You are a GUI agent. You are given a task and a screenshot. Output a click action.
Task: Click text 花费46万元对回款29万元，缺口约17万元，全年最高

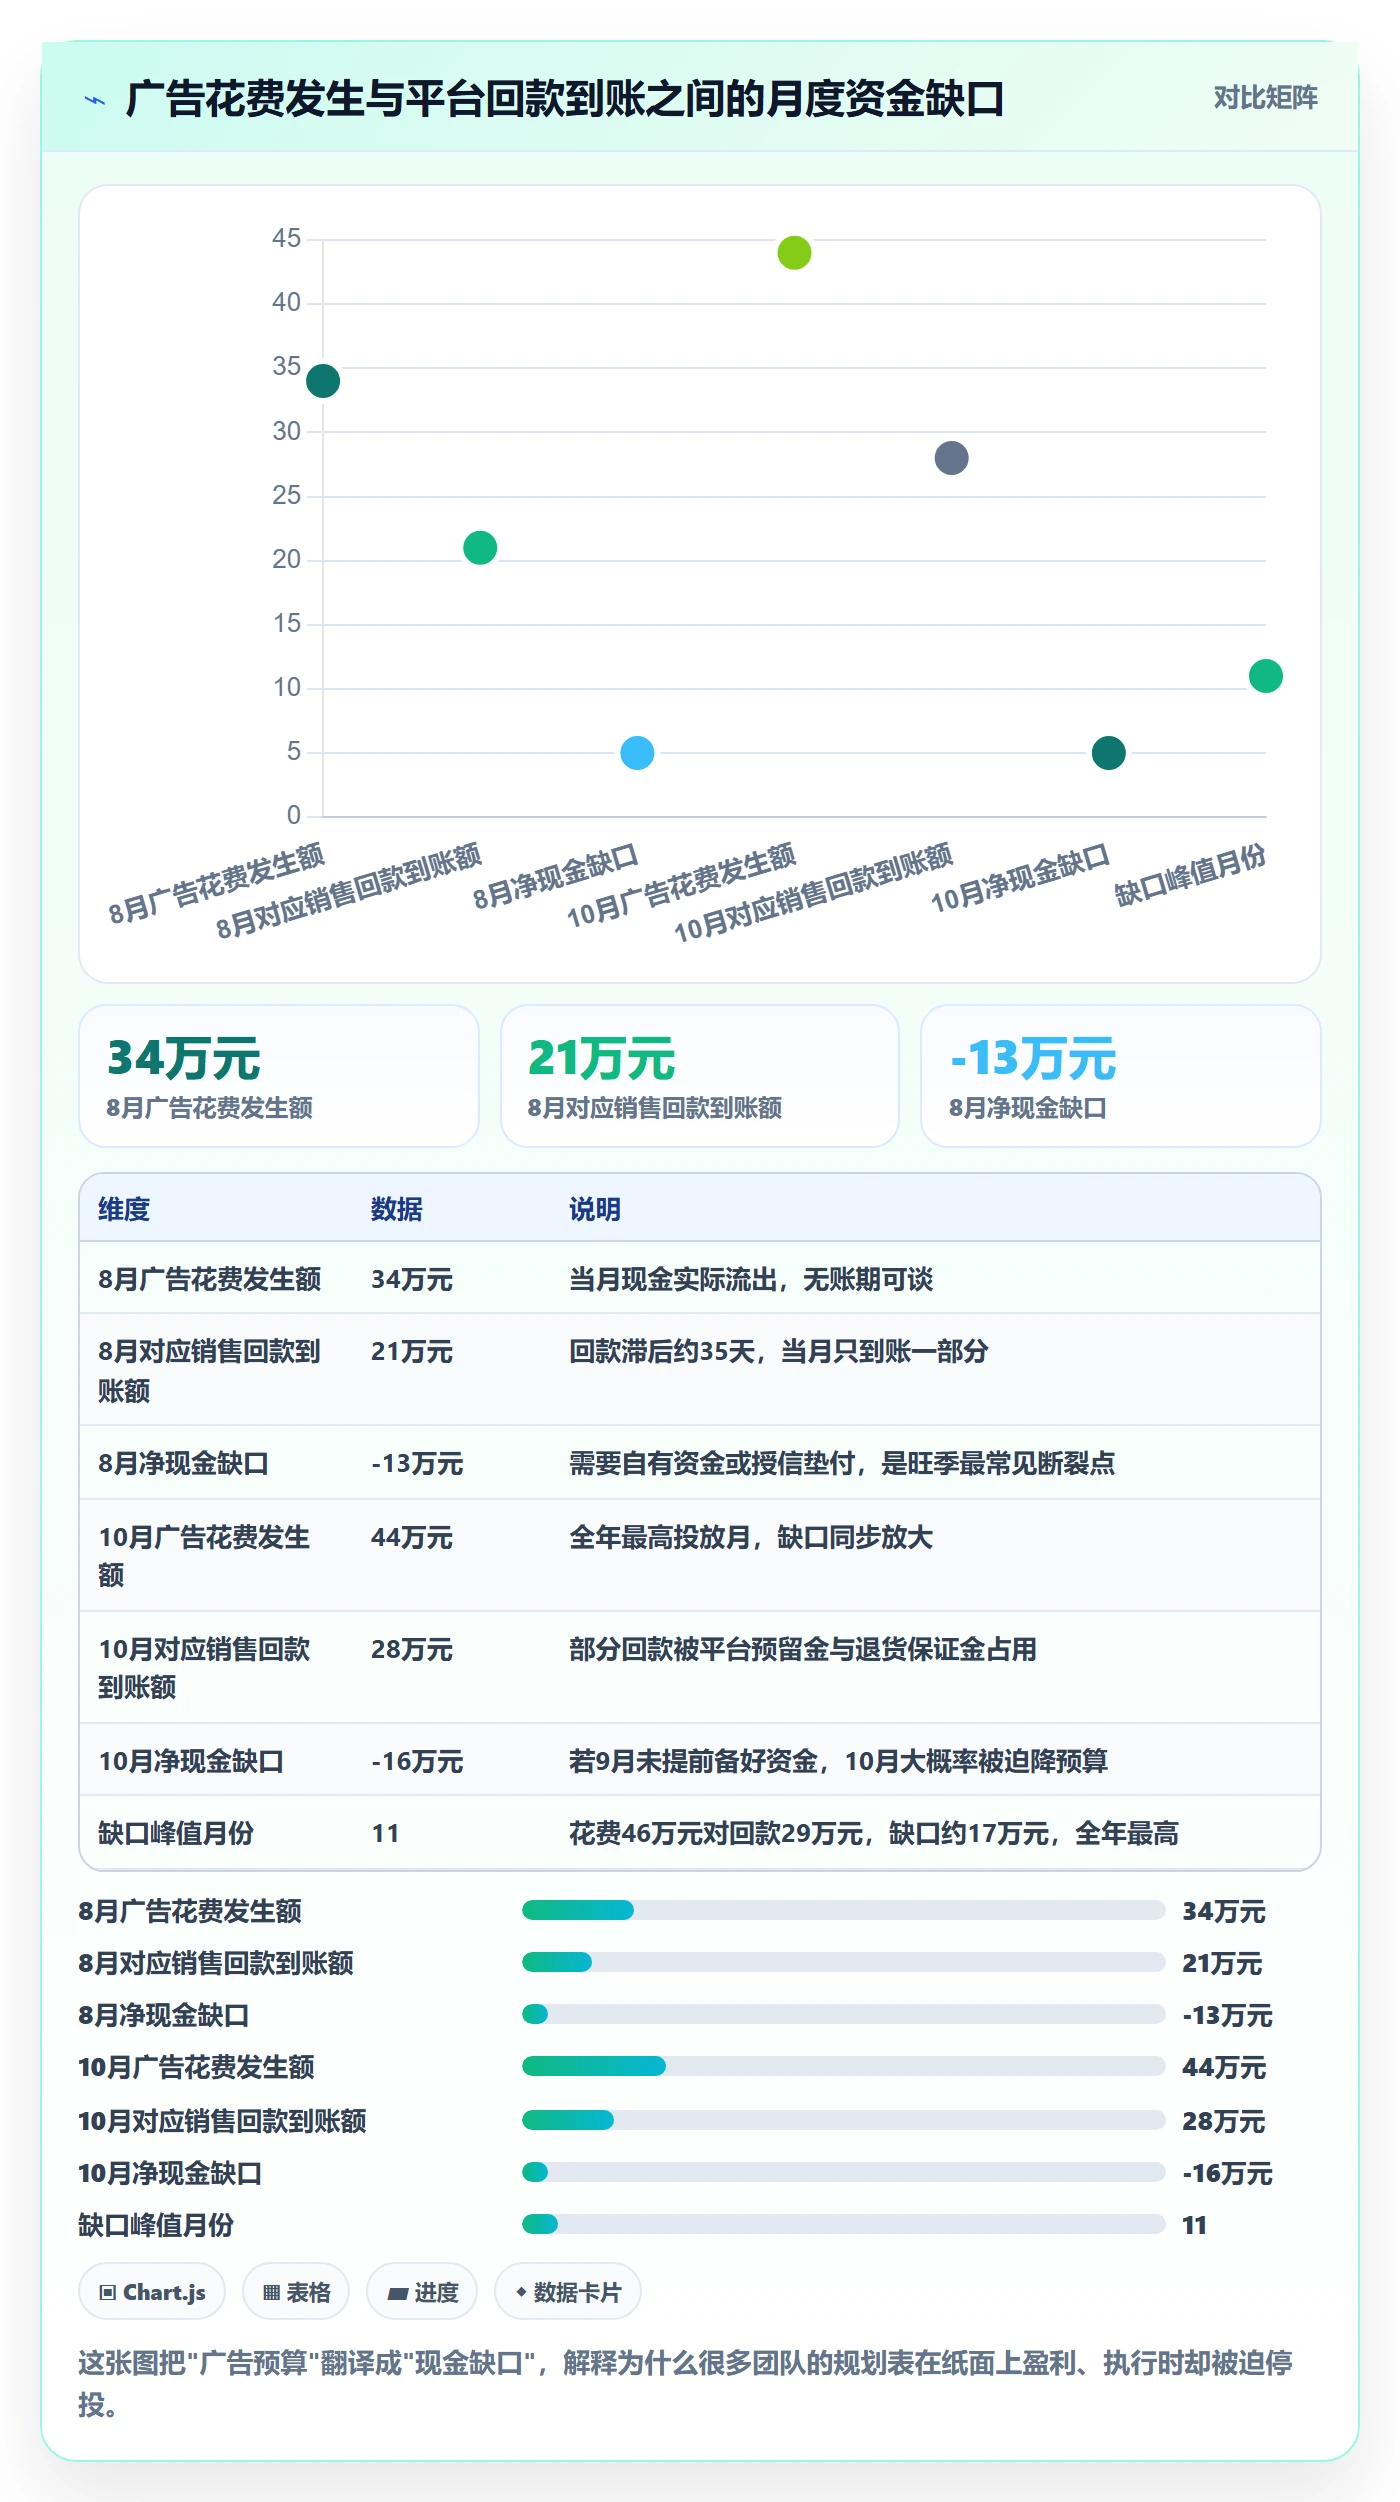[x=874, y=1833]
